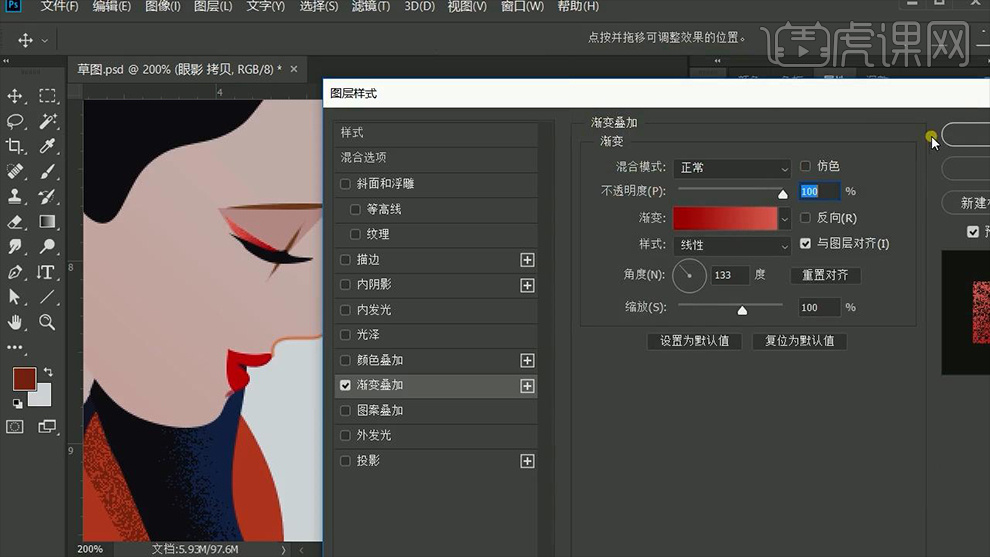Image resolution: width=990 pixels, height=557 pixels.
Task: Select the Lasso tool
Action: (15, 121)
